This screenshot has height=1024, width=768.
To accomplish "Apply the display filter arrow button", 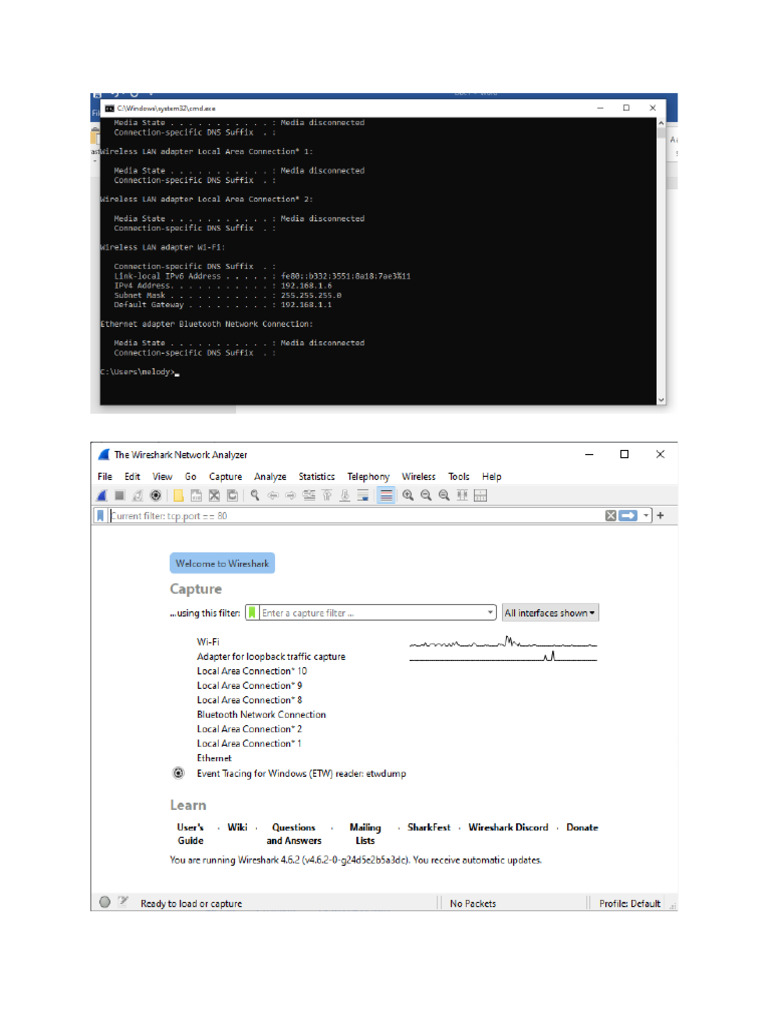I will (628, 516).
